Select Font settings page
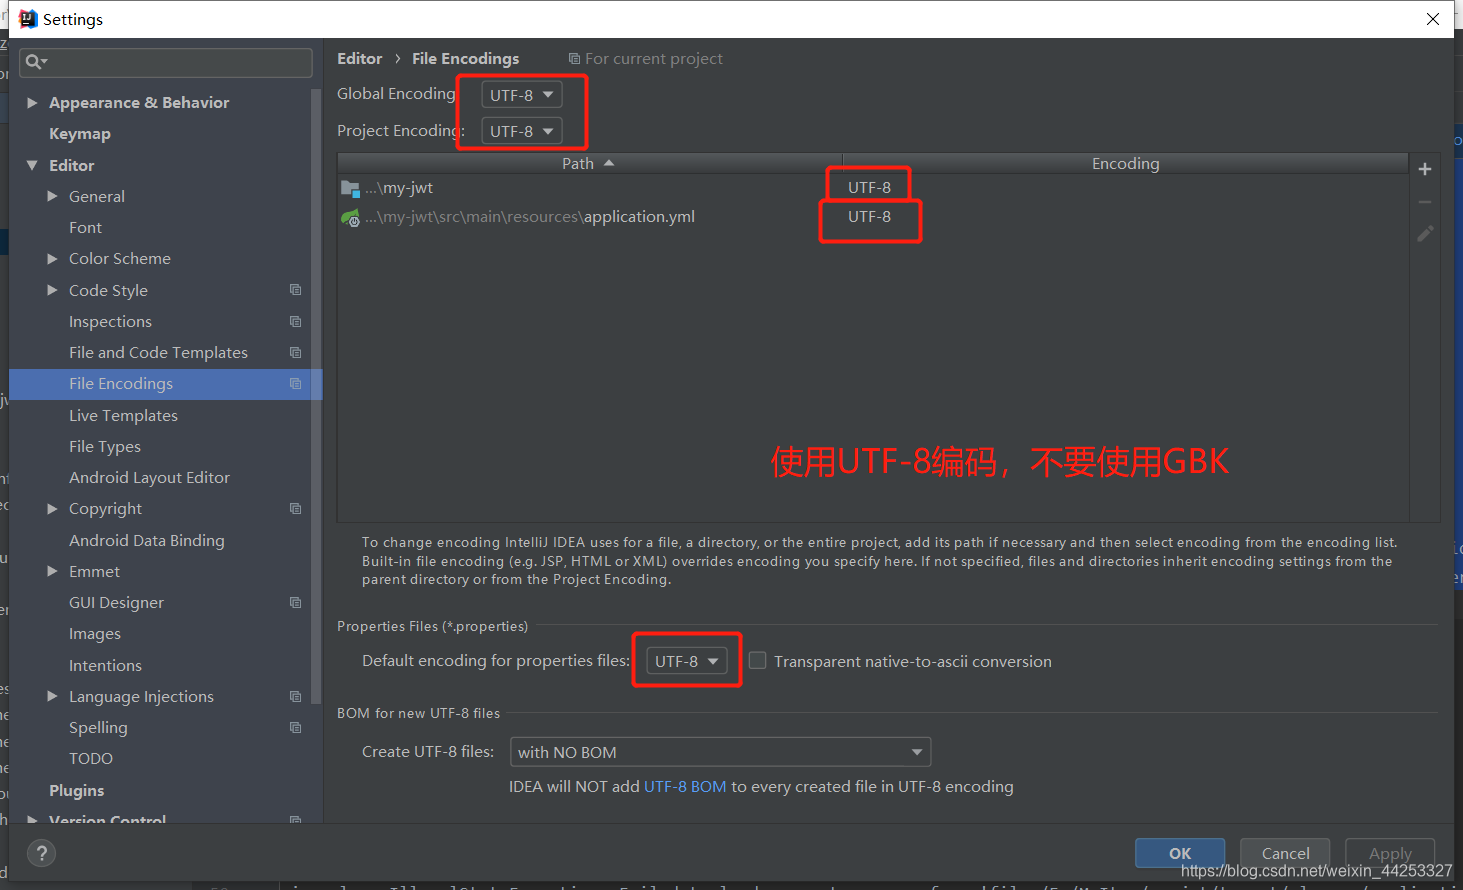This screenshot has width=1463, height=890. (85, 227)
